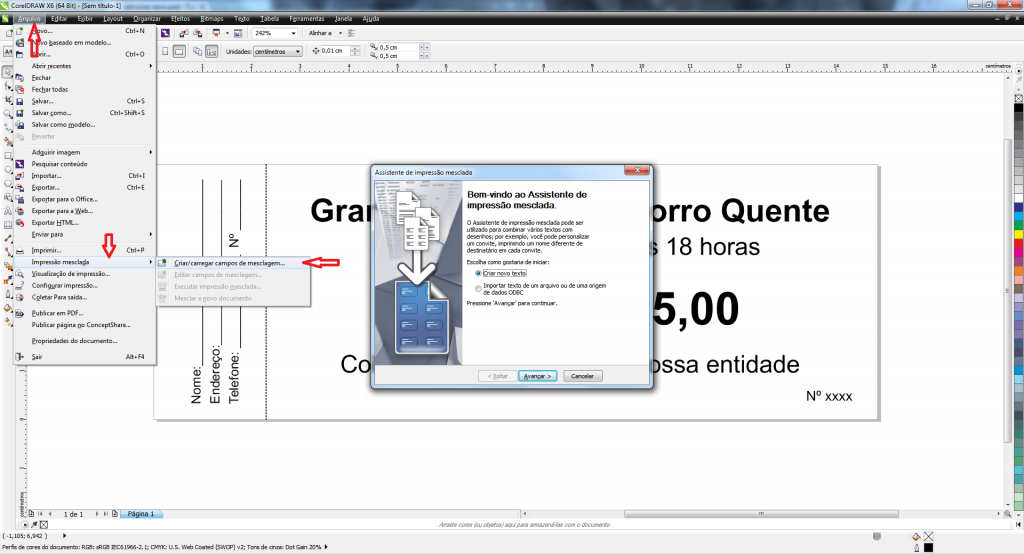The image size is (1024, 554).
Task: Click the Imprimir printer icon
Action: (20, 250)
